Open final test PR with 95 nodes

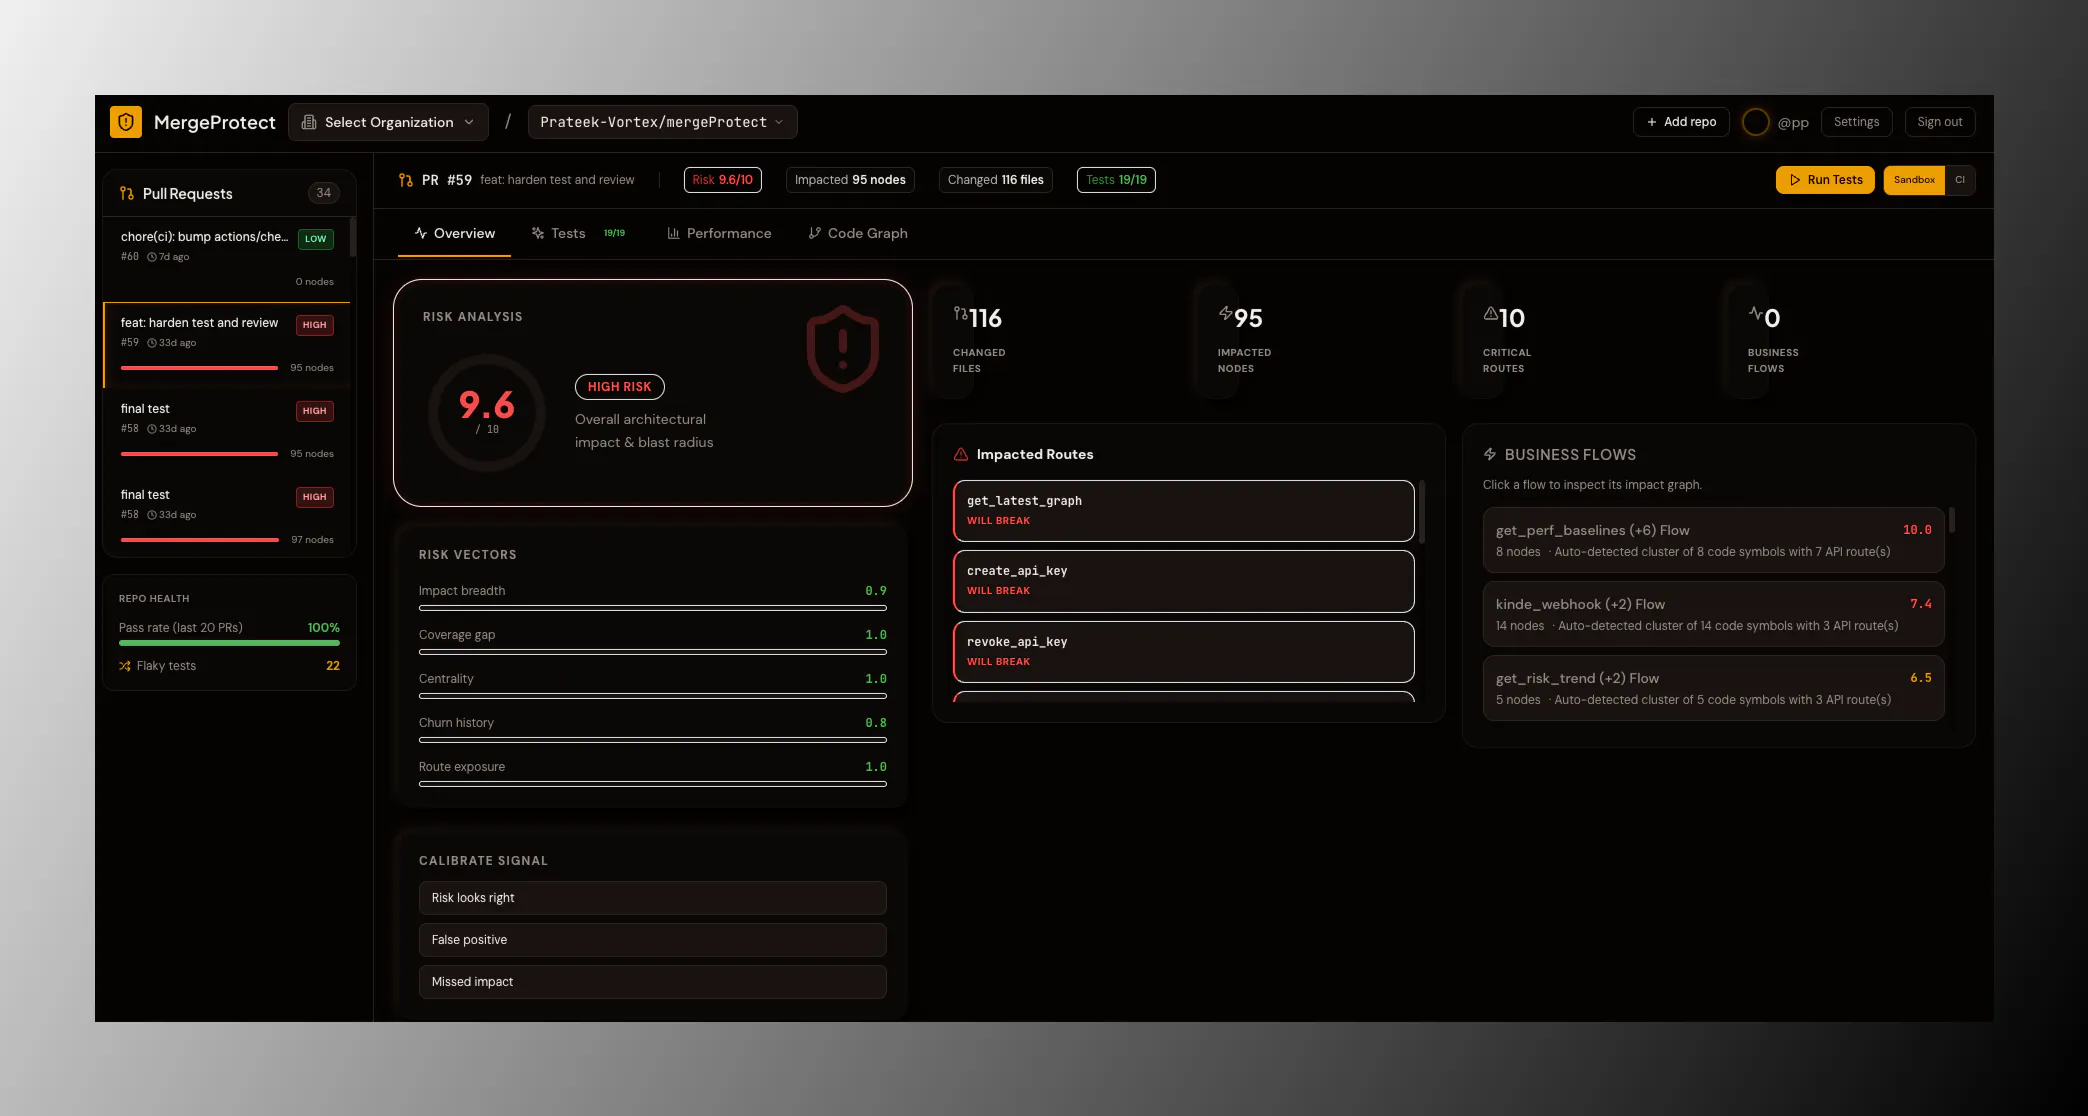coord(227,431)
